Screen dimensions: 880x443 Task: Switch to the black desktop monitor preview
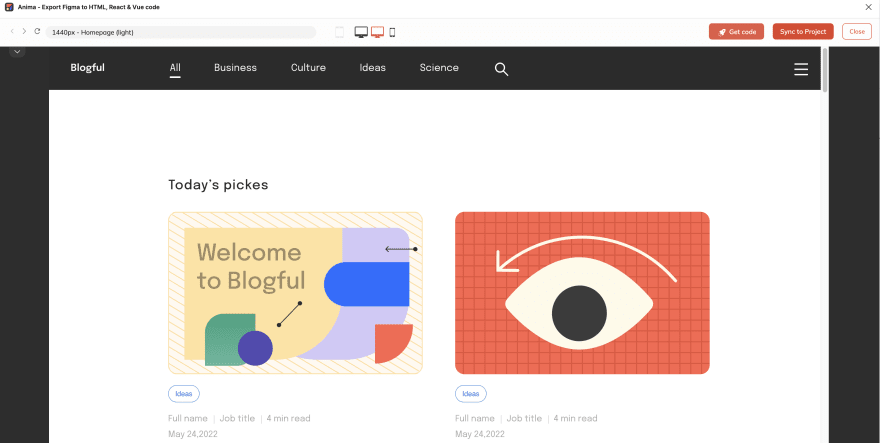coord(361,32)
